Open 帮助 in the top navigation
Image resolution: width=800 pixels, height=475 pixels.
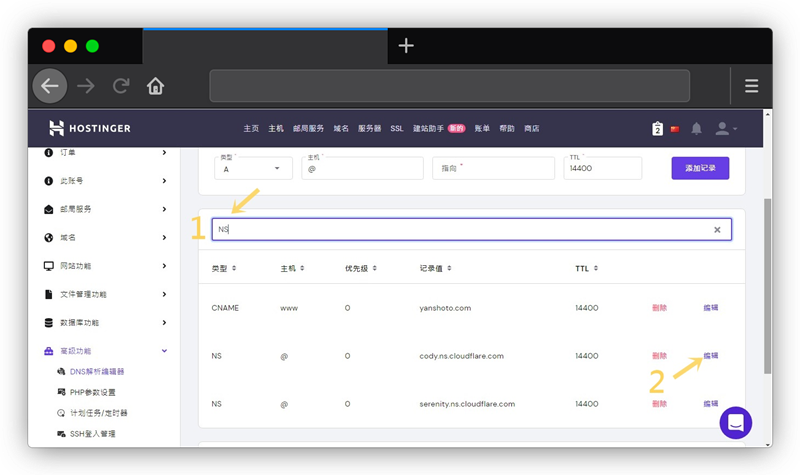507,129
